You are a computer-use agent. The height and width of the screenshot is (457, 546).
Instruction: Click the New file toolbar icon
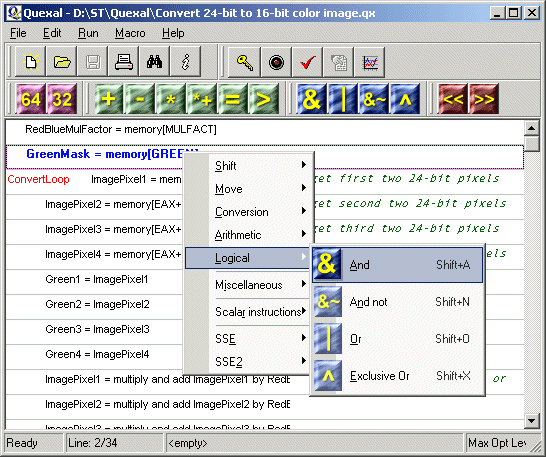31,62
